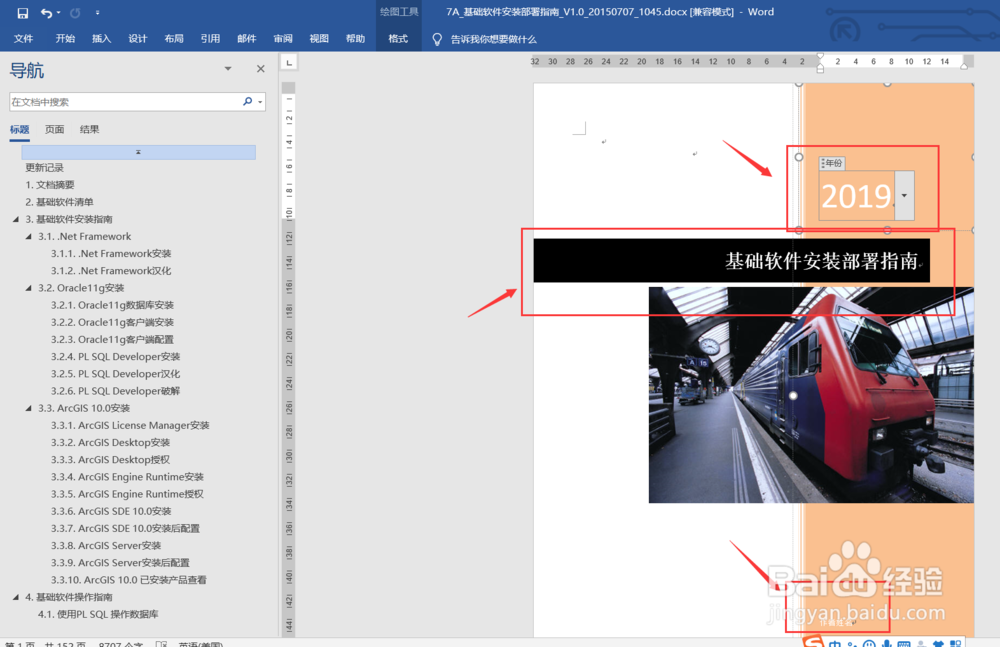The image size is (1000, 647).
Task: Open the Undo history dropdown arrow
Action: (x=59, y=13)
